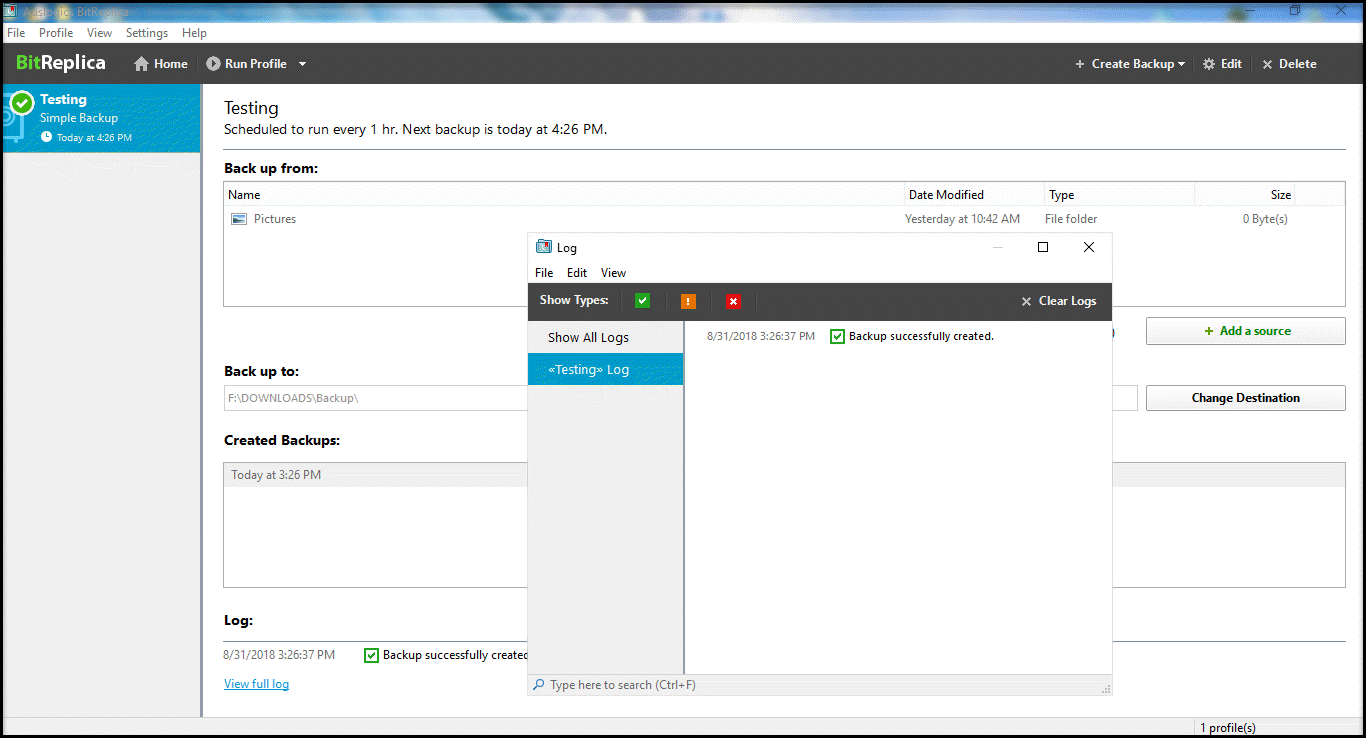
Task: Click the 8/31/2018 3:26:37 PM timestamp in Log window
Action: coord(761,336)
